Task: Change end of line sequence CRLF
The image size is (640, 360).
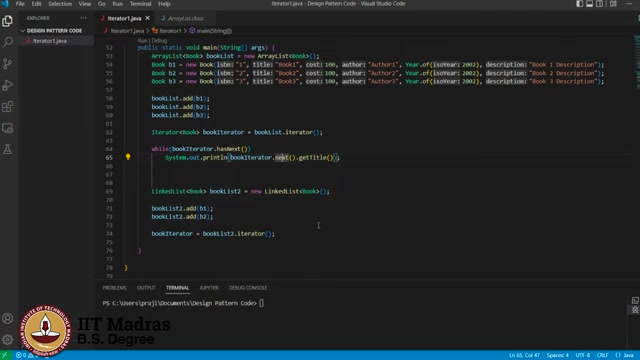Action: 602,355
